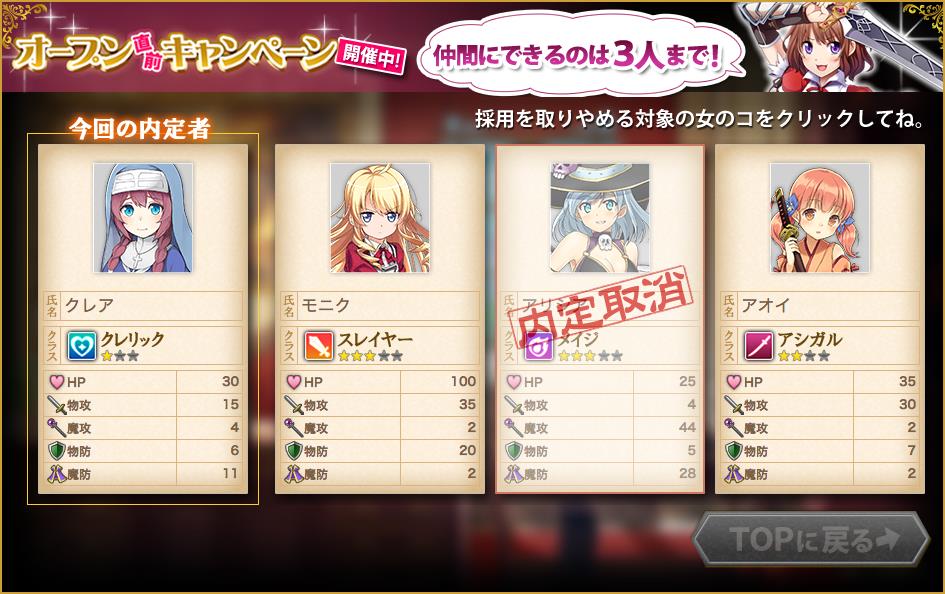Click the Slayer sword class icon
Viewport: 945px width, 594px height.
point(318,346)
